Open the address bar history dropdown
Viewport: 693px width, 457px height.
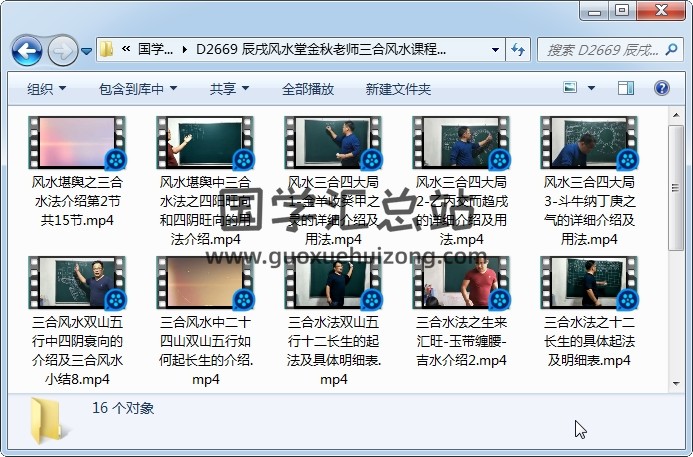(495, 50)
